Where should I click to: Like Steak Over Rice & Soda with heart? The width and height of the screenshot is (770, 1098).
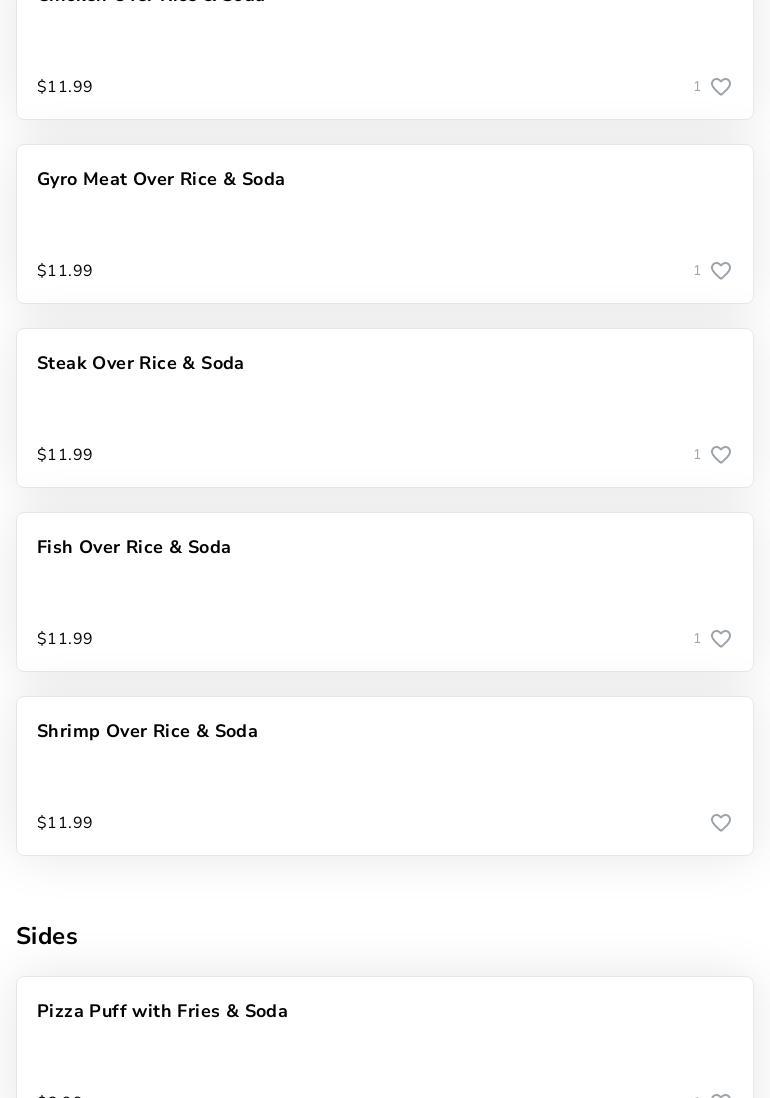coord(721,455)
